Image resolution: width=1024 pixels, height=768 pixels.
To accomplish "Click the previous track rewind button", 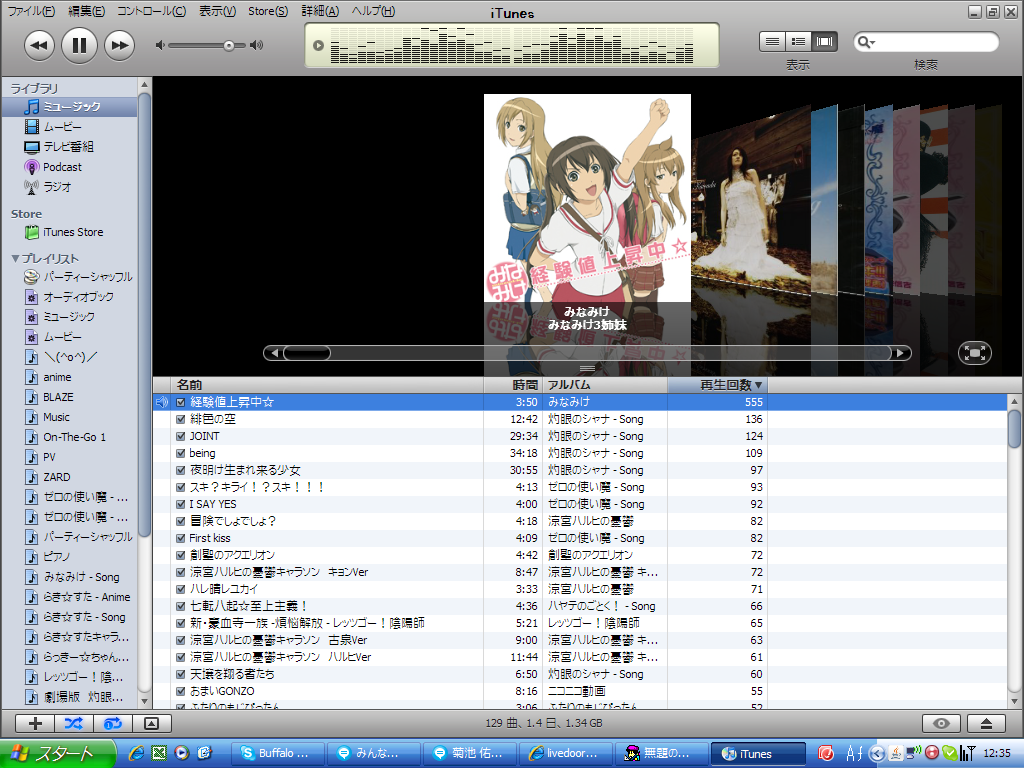I will click(39, 46).
